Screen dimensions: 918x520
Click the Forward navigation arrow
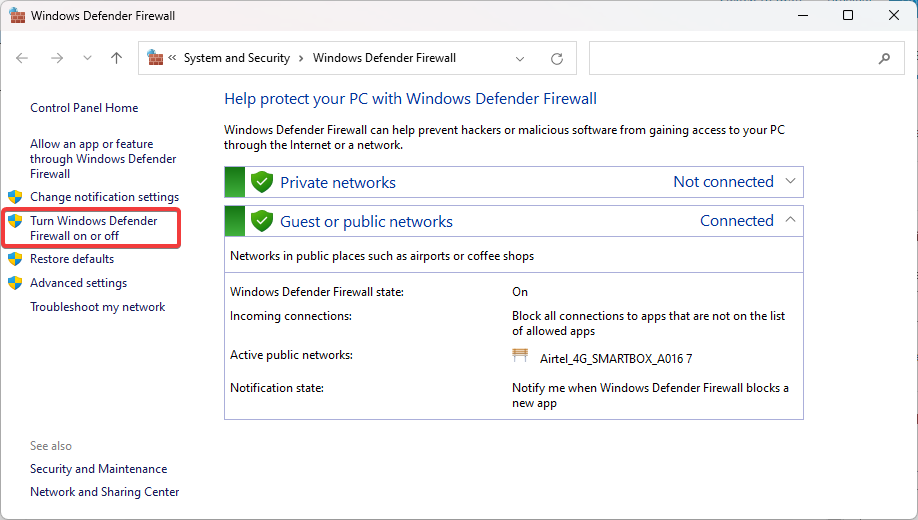57,58
